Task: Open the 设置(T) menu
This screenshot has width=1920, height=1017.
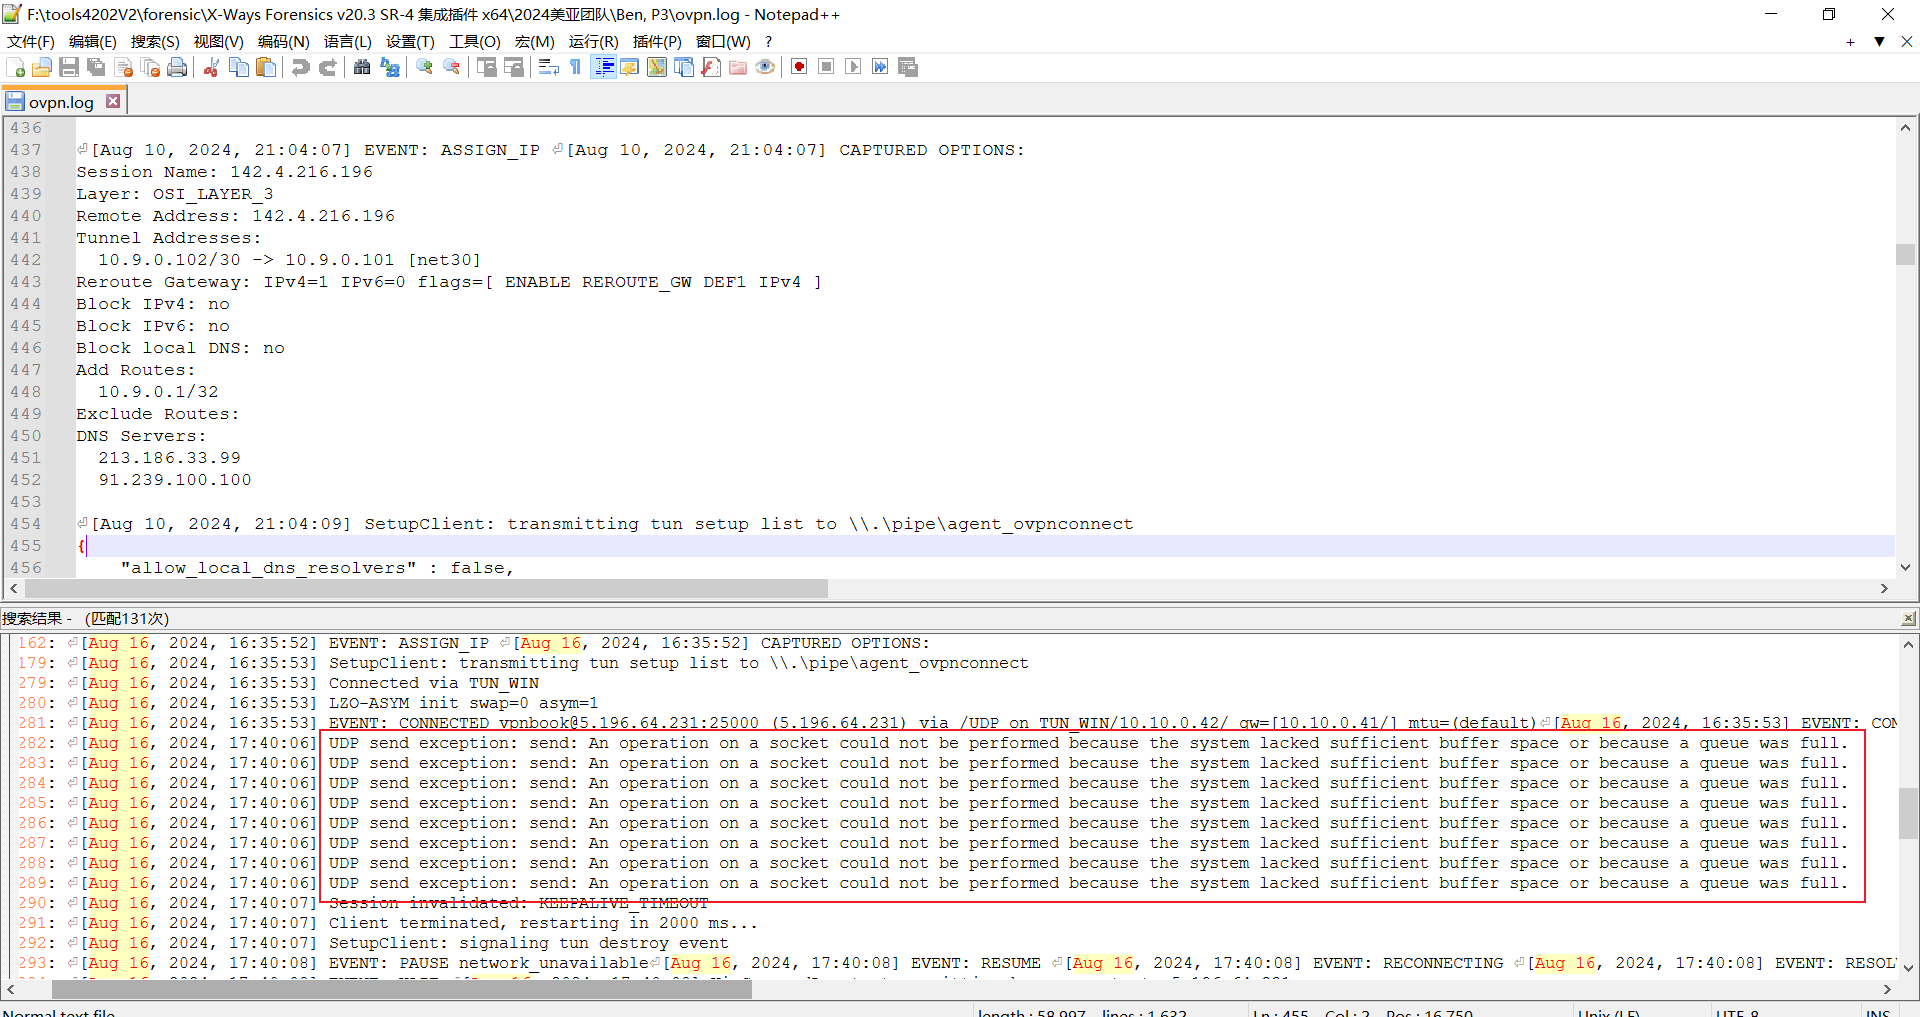Action: click(411, 41)
